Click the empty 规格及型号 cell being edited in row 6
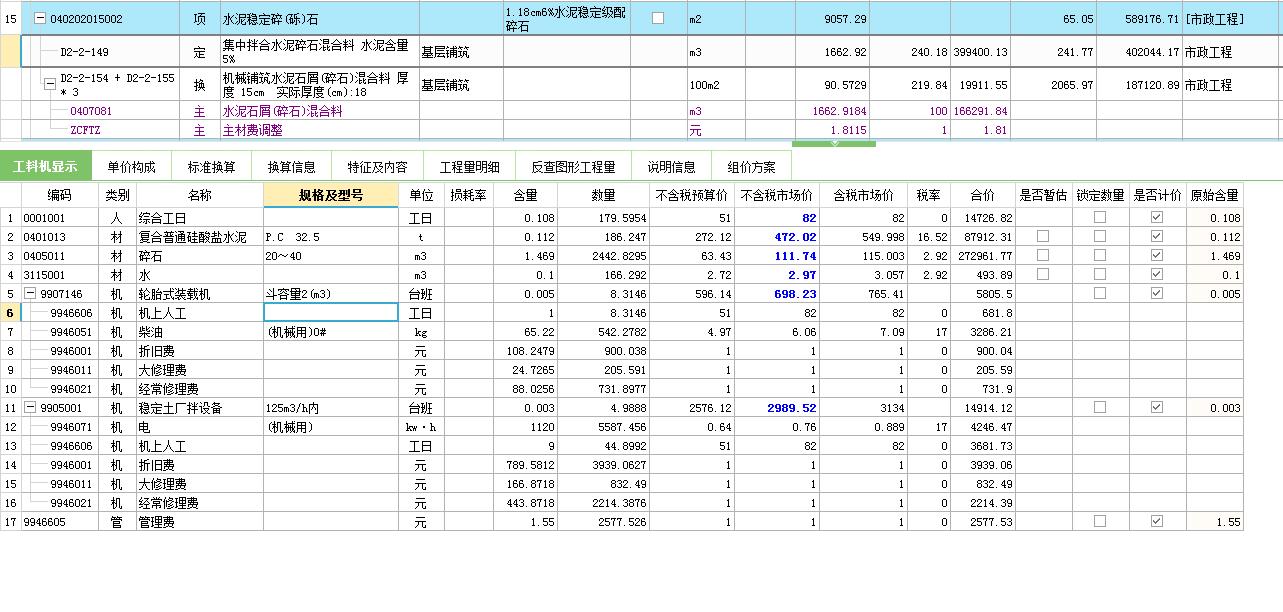The height and width of the screenshot is (612, 1283). tap(331, 313)
